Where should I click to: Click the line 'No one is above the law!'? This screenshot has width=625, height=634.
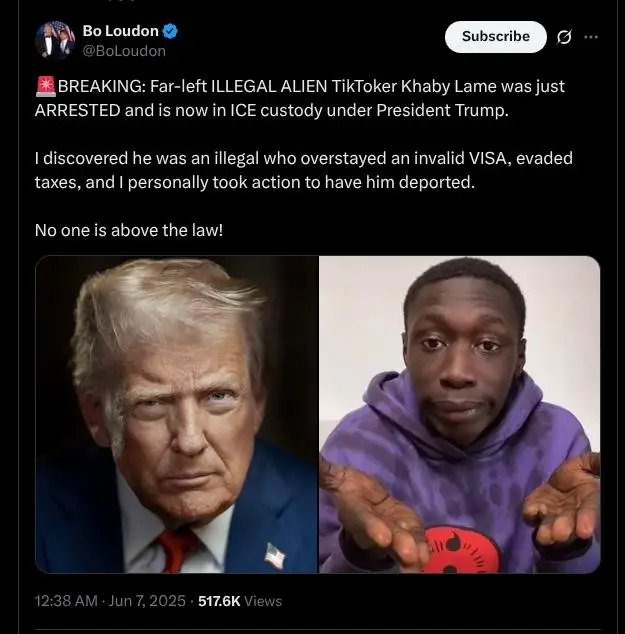pos(129,230)
